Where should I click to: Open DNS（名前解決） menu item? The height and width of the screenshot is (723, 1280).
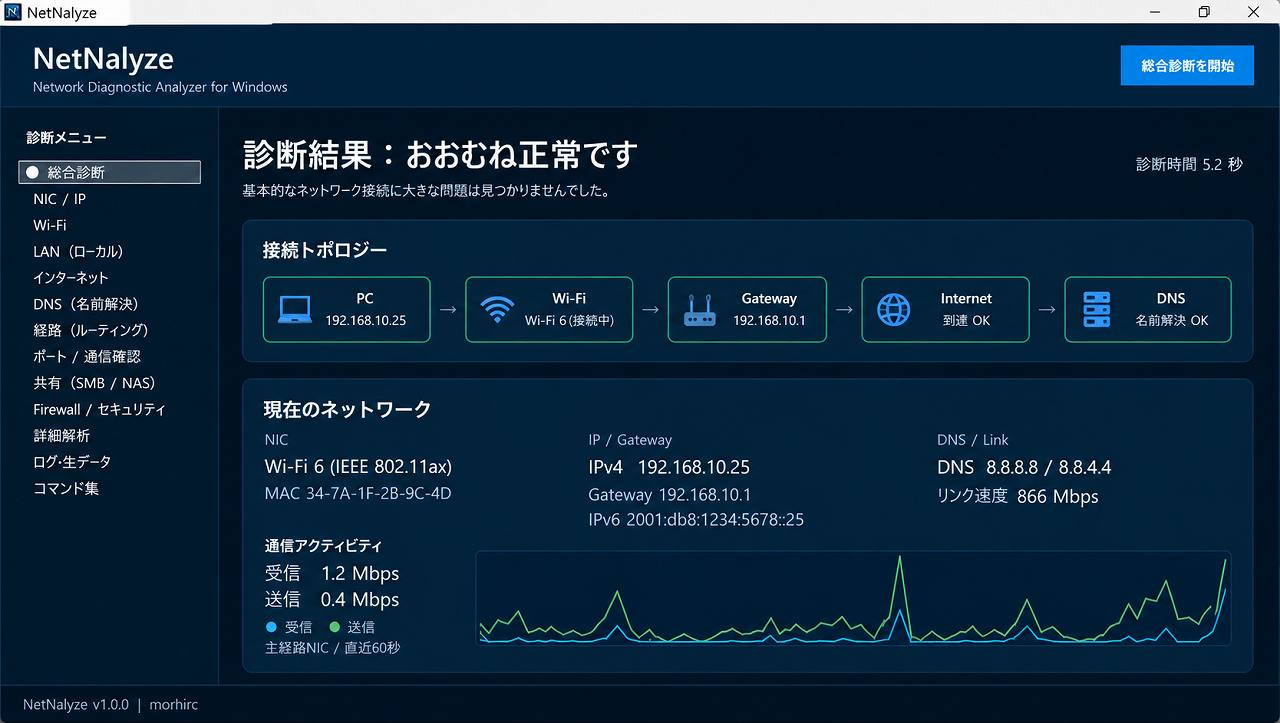click(x=86, y=303)
